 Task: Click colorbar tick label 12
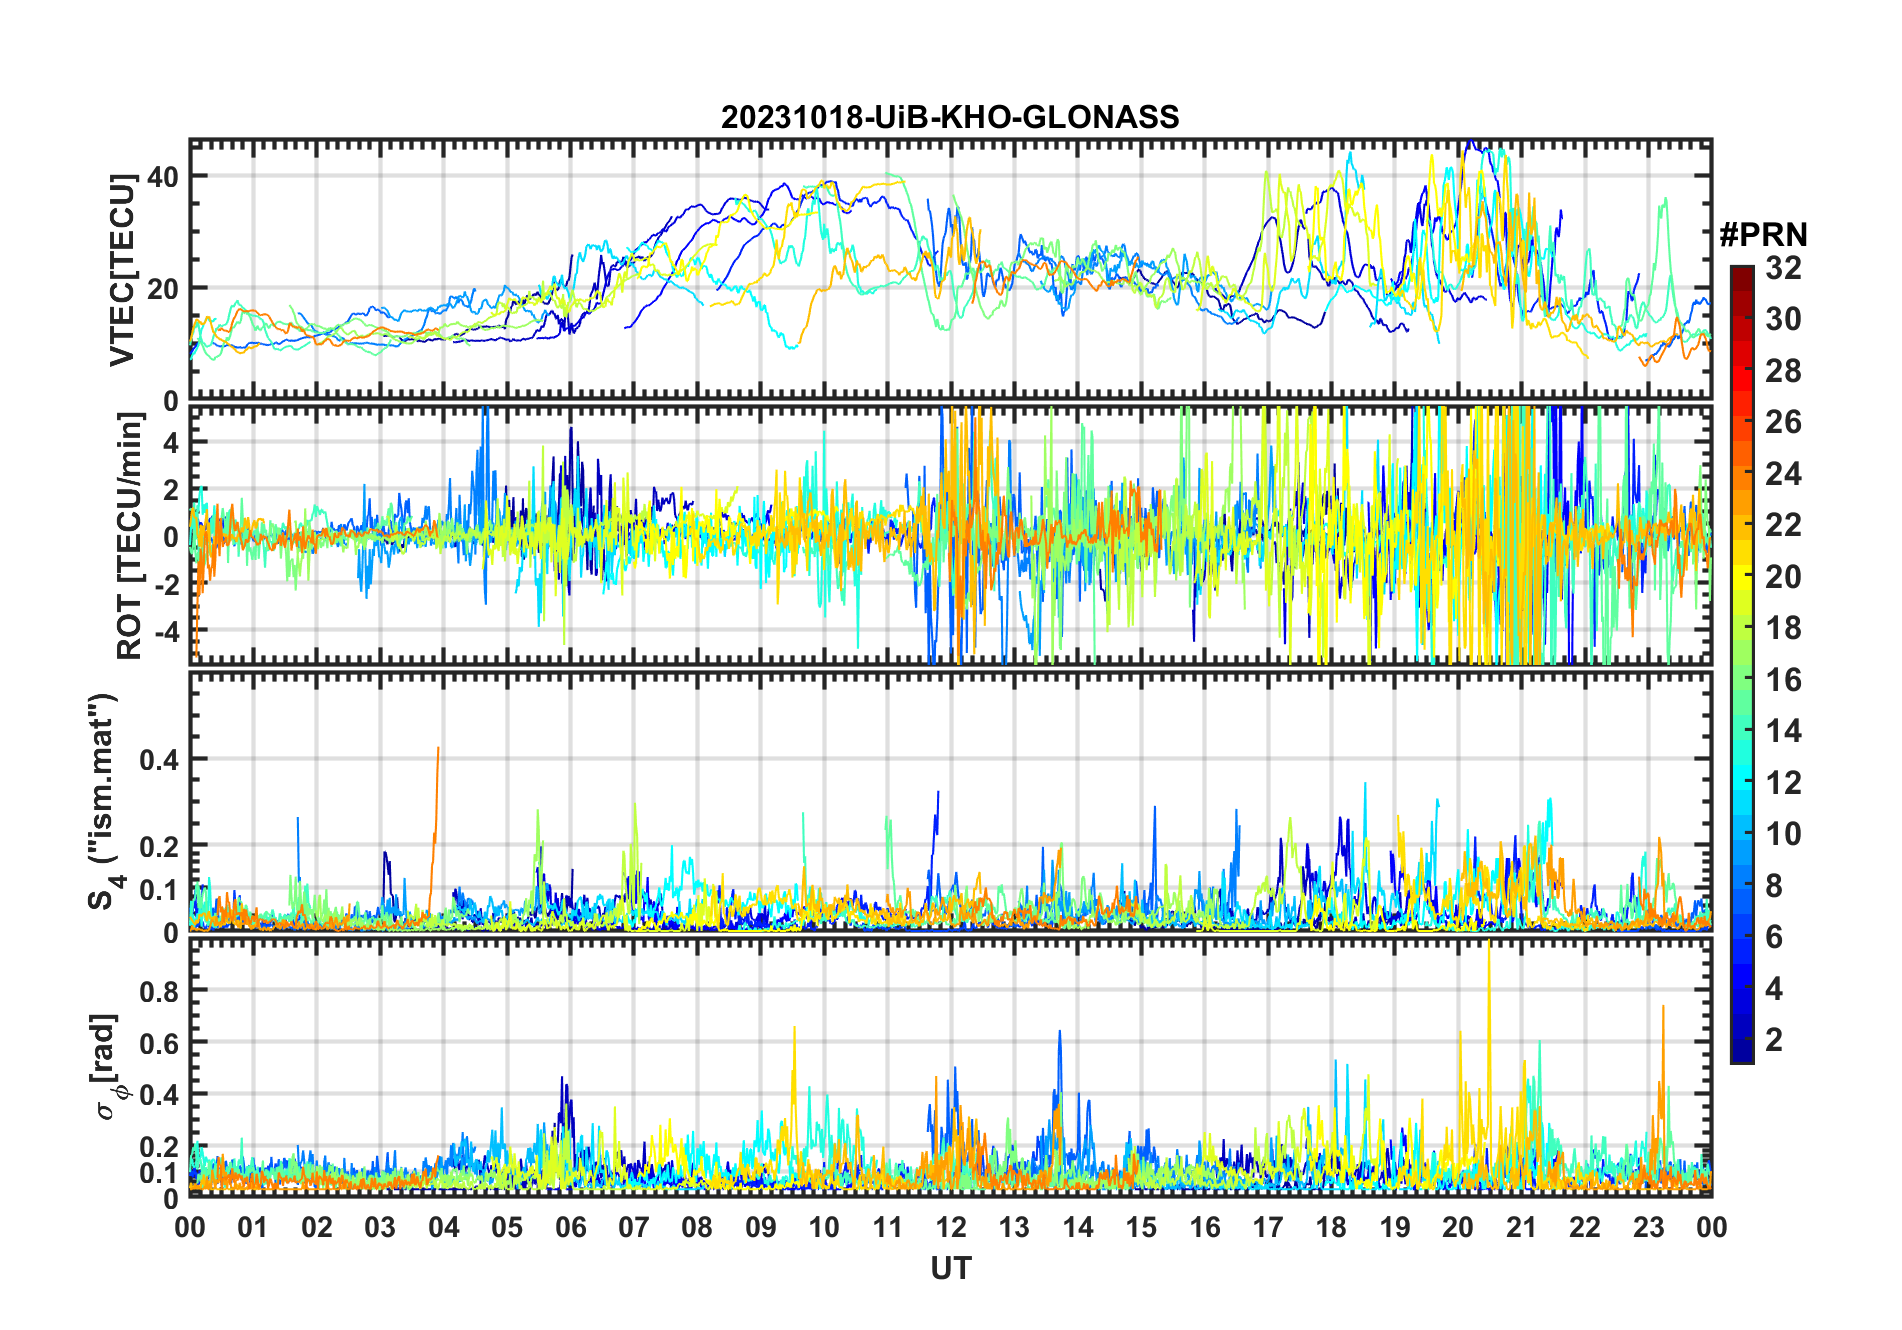click(x=1783, y=783)
